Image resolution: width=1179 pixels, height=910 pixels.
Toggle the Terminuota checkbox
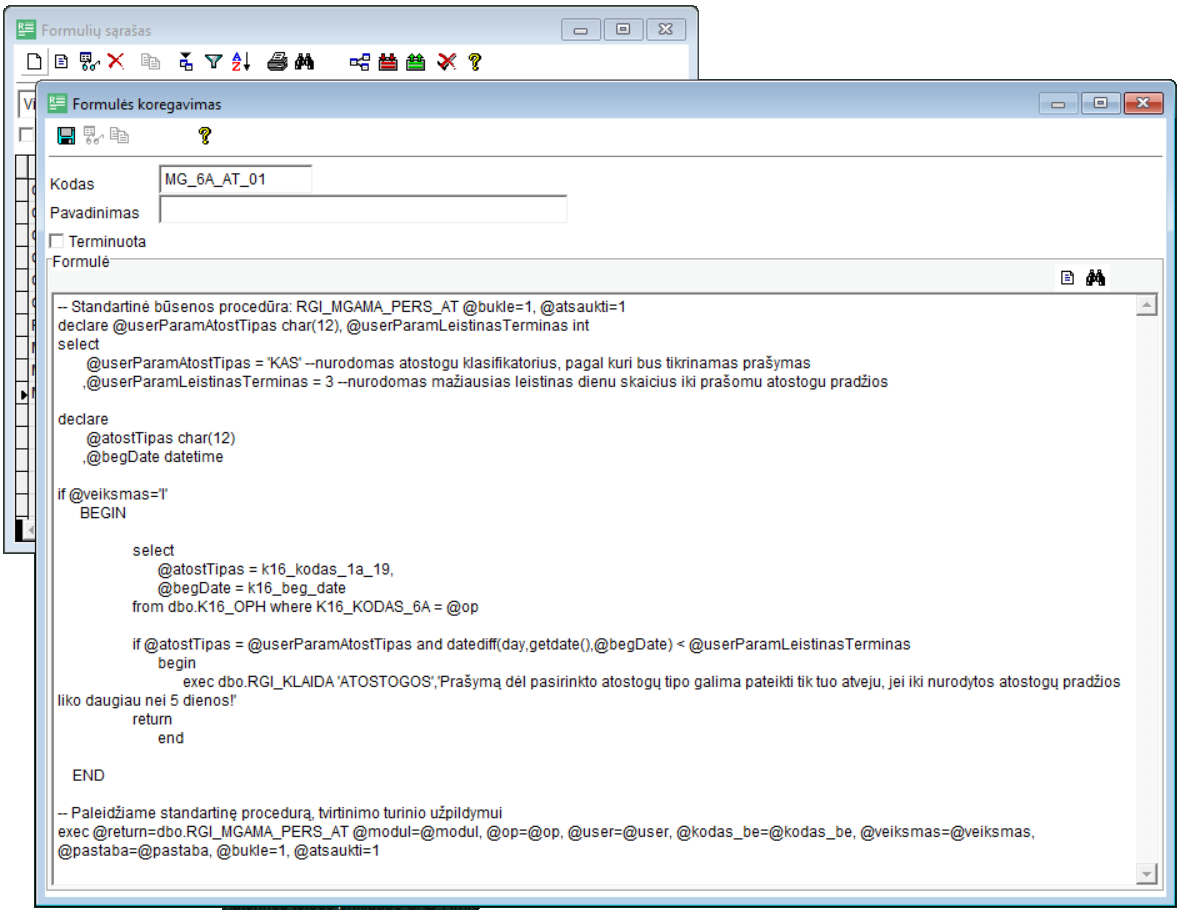click(x=57, y=241)
